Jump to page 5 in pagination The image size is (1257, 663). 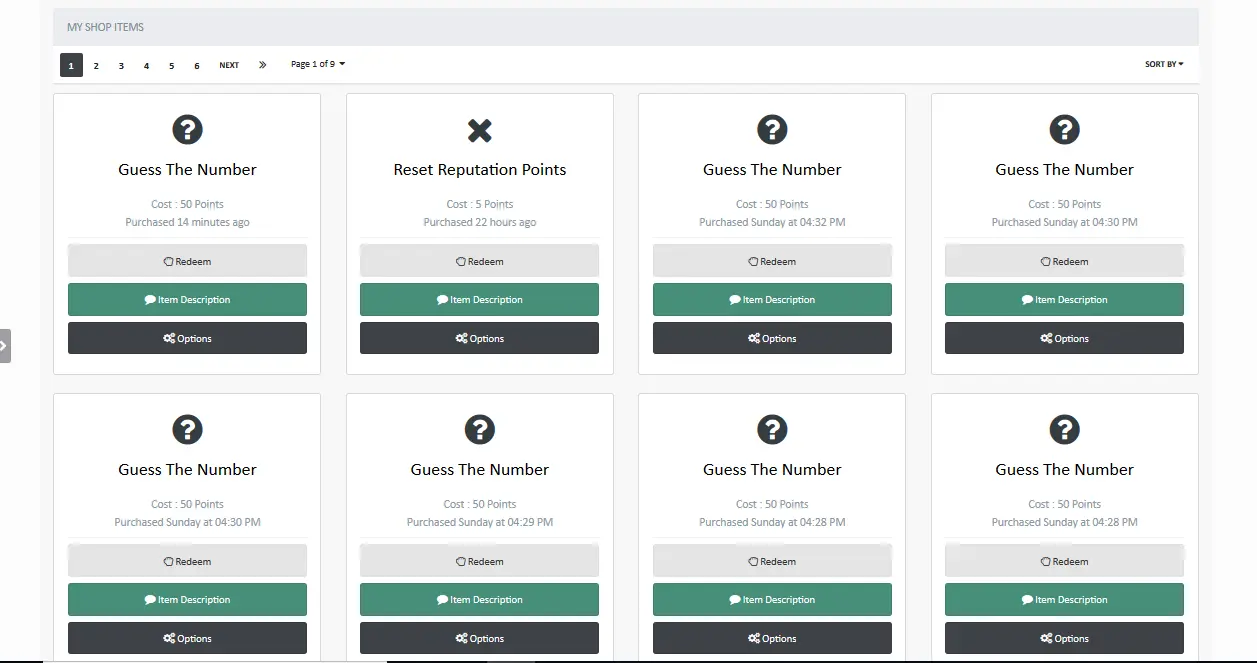[x=171, y=66]
